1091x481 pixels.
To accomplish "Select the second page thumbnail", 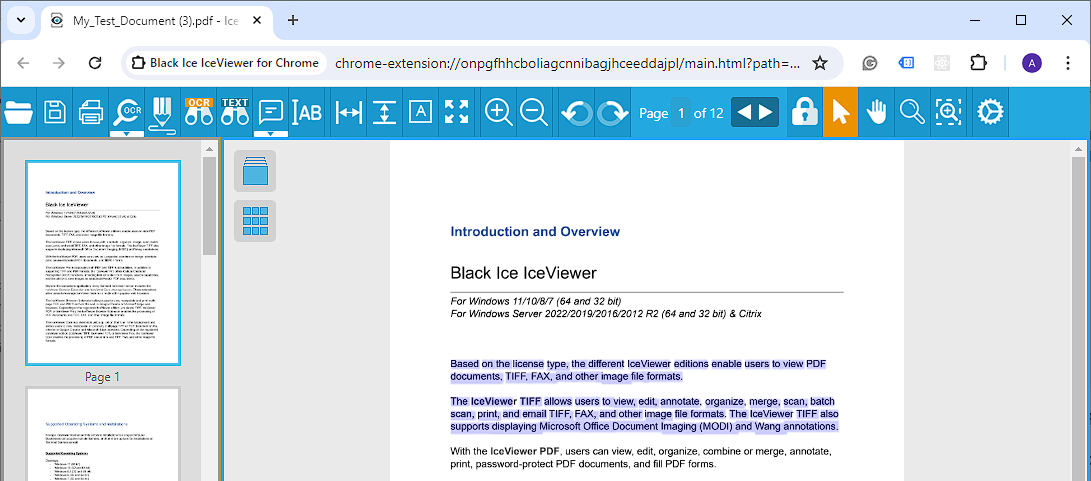I will point(103,434).
